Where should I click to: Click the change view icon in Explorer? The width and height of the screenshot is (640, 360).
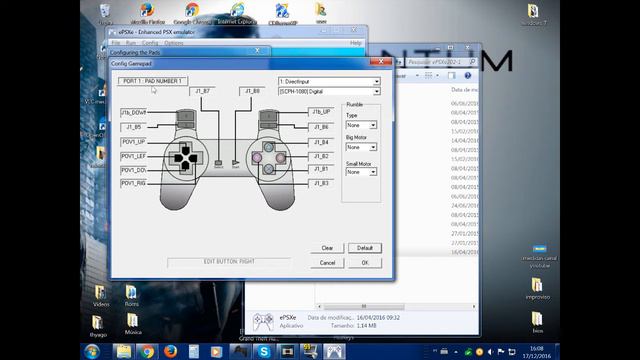coord(428,76)
